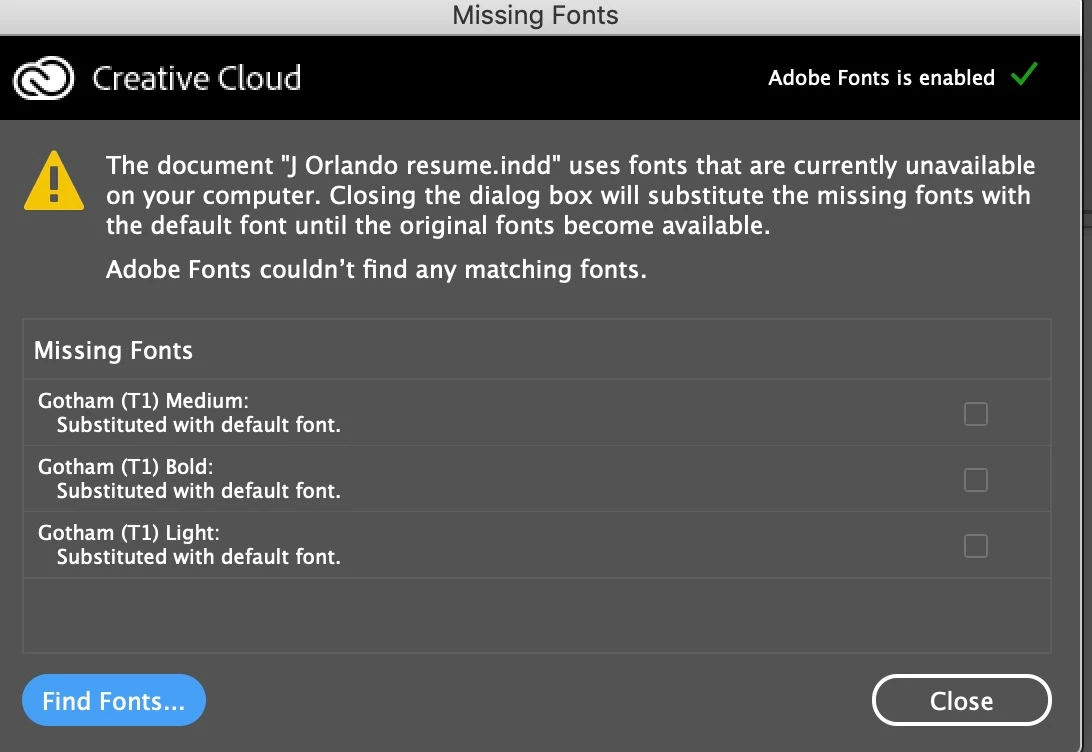Click the 'Adobe Fonts is enabled' status text
This screenshot has height=752, width=1092.
pyautogui.click(x=881, y=77)
